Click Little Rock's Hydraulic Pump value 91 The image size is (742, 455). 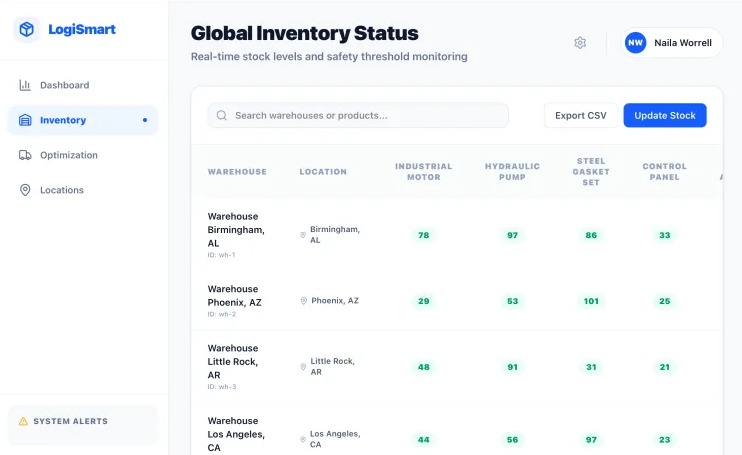point(512,367)
